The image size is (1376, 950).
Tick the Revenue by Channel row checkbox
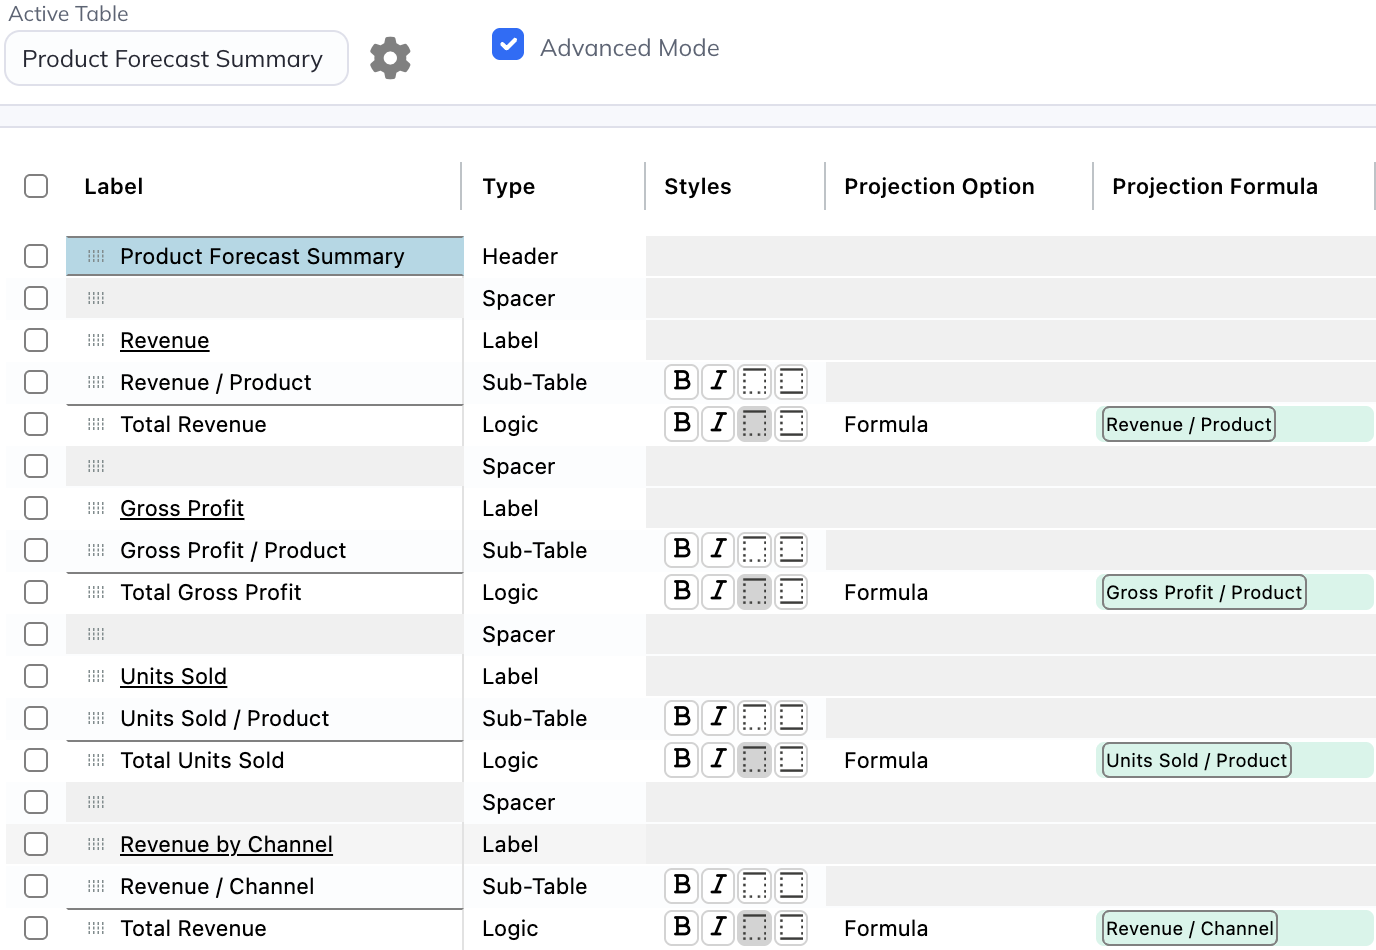click(36, 844)
